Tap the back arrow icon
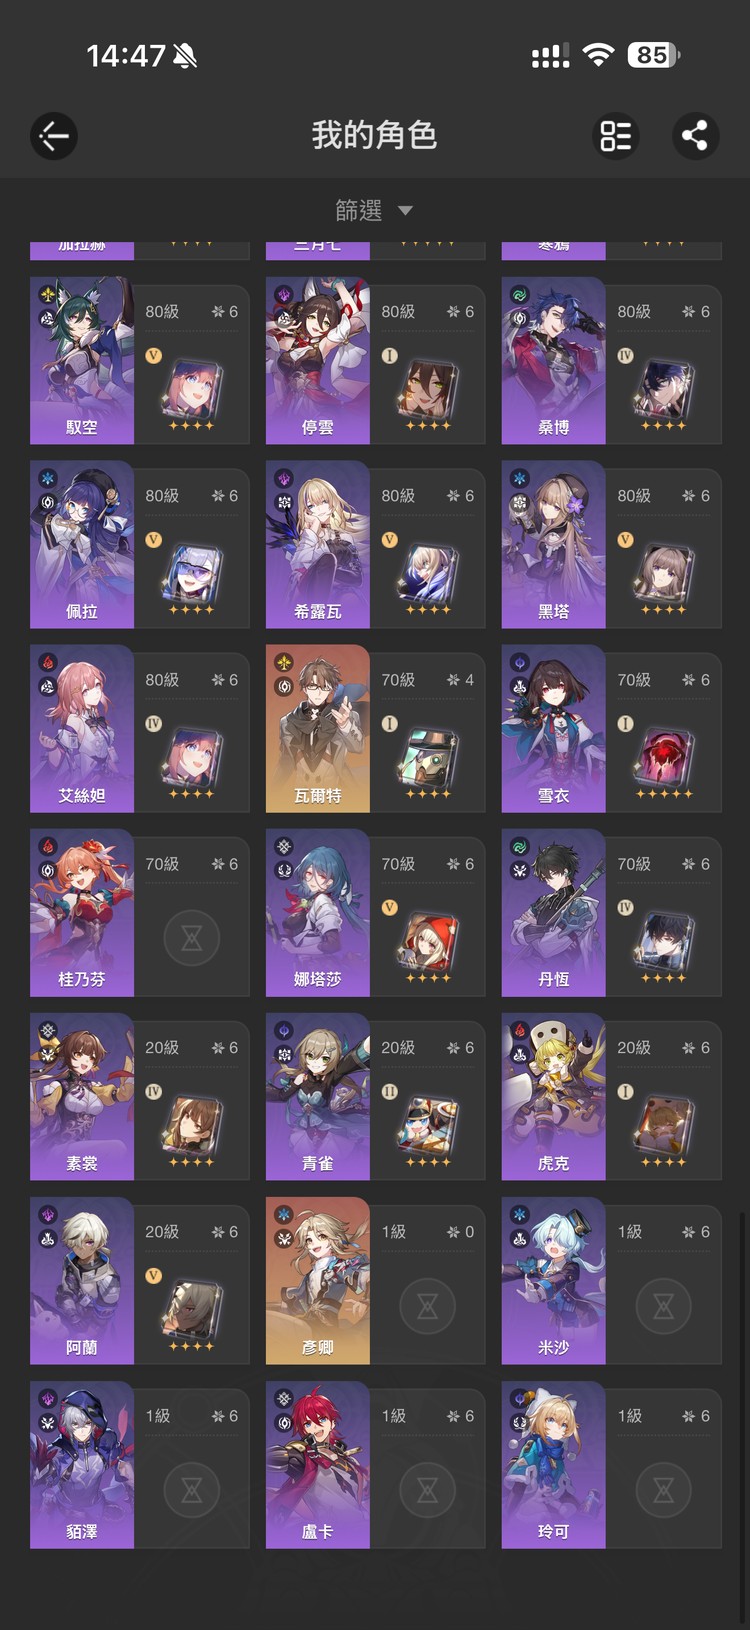750x1630 pixels. pos(54,136)
